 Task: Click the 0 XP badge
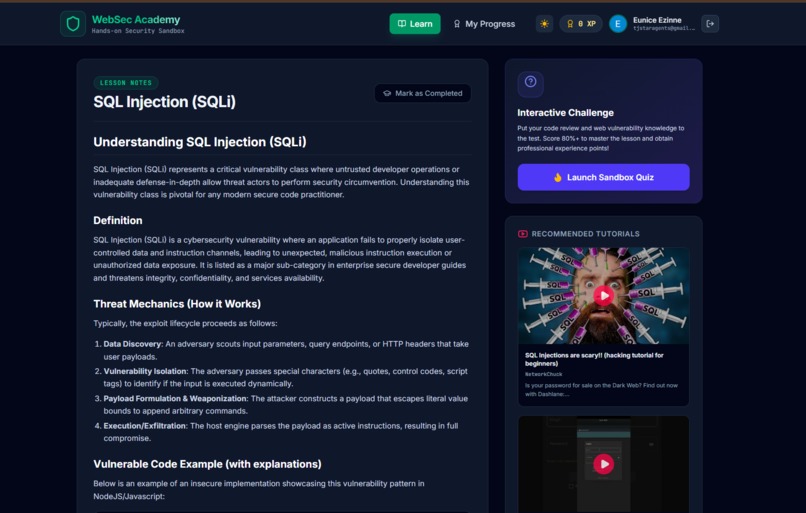coord(581,24)
